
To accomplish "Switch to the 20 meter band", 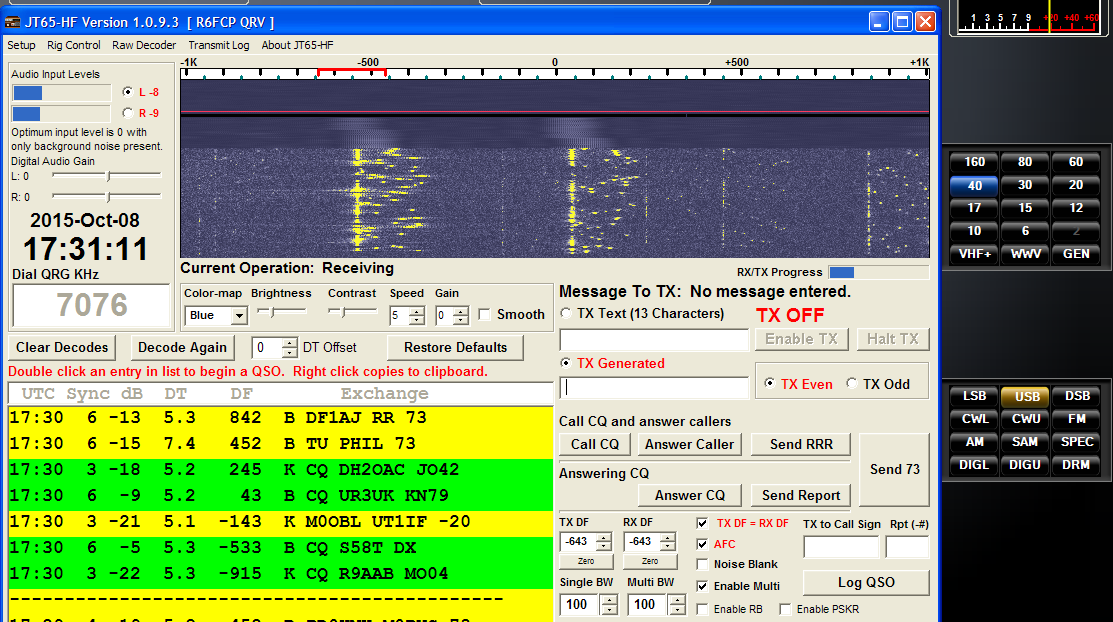I will tap(1076, 185).
